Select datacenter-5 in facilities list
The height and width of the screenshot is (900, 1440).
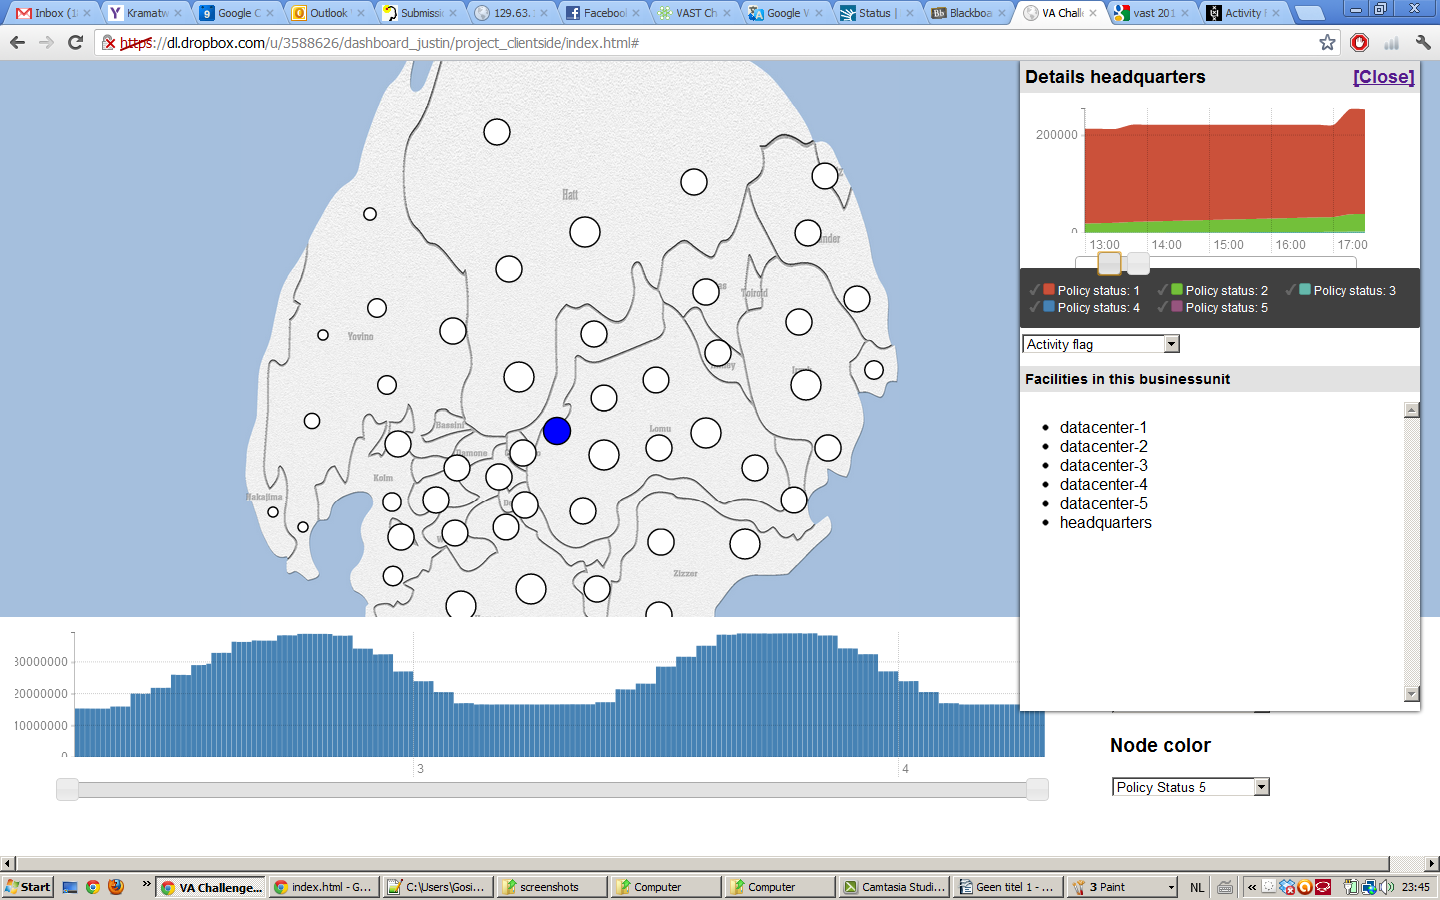coord(1103,503)
